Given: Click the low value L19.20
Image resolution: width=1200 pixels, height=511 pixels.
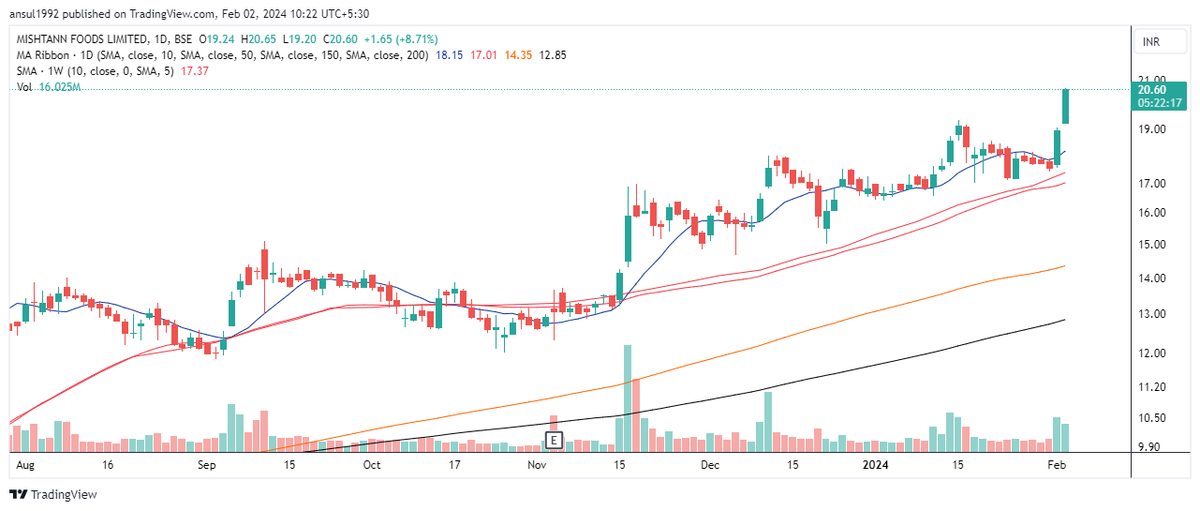Looking at the screenshot, I should point(298,41).
